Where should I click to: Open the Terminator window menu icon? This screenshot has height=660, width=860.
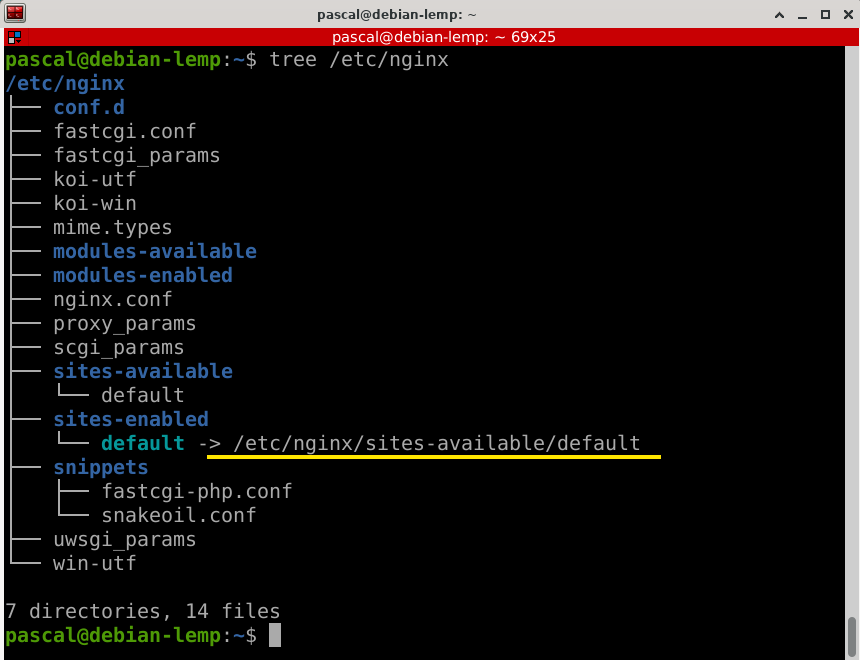15,13
